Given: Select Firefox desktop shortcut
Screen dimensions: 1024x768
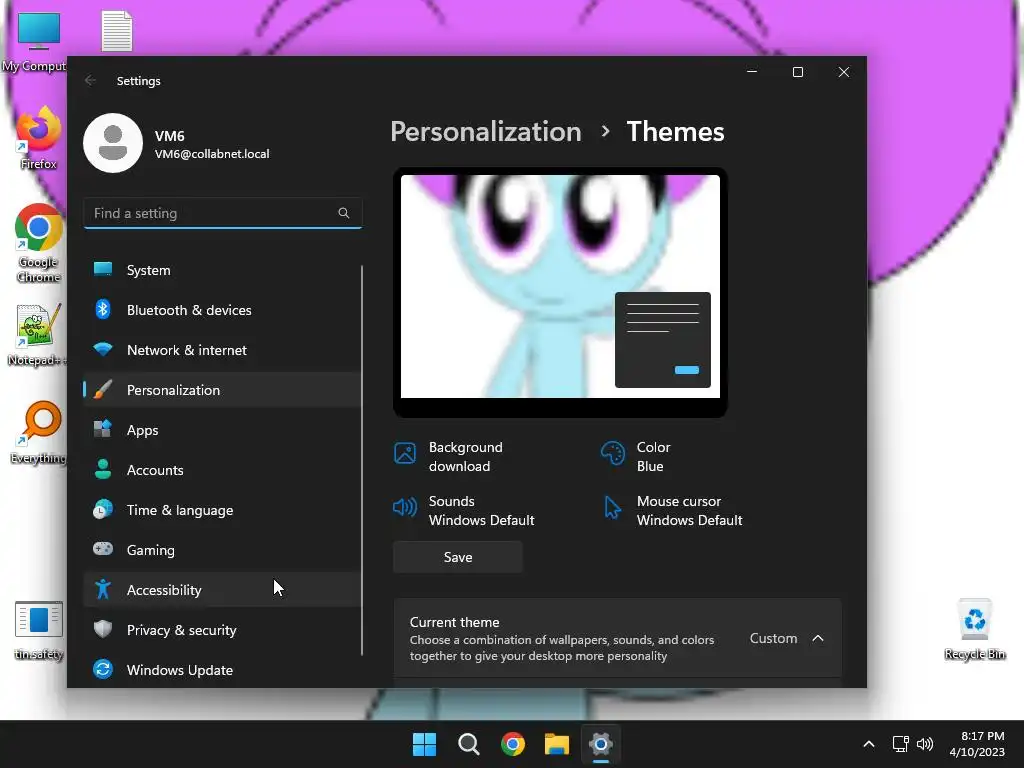Looking at the screenshot, I should pyautogui.click(x=38, y=138).
